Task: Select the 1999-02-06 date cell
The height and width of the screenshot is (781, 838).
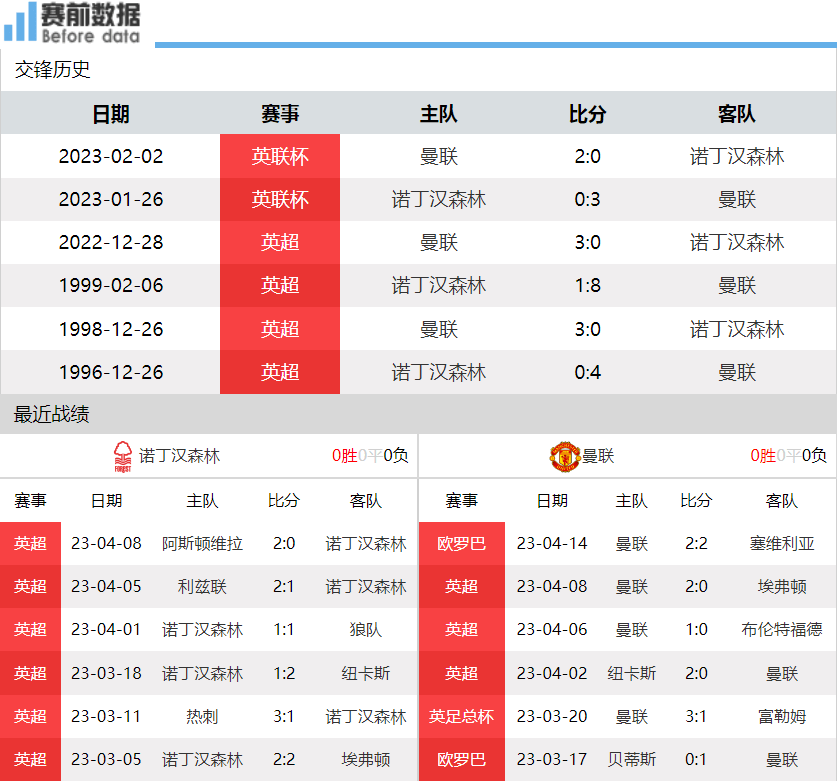Action: [111, 285]
